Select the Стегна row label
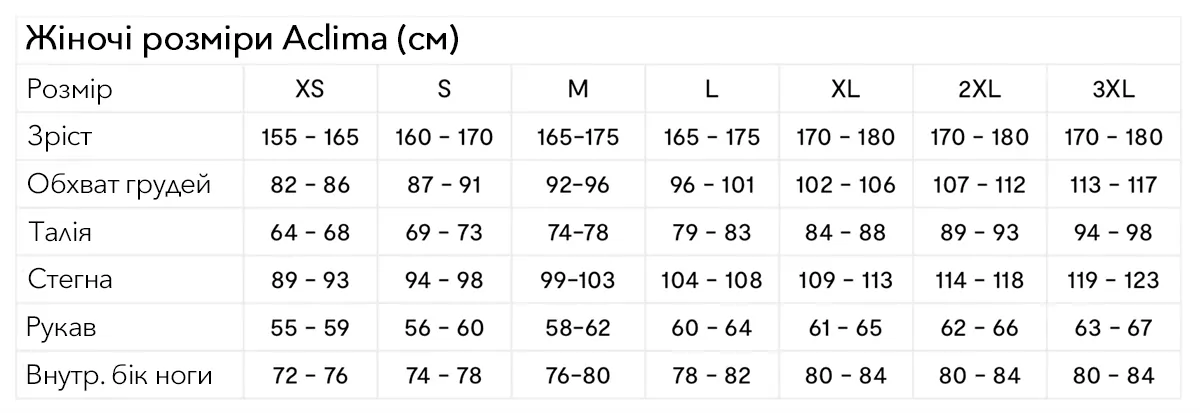This screenshot has width=1200, height=413. pos(69,281)
